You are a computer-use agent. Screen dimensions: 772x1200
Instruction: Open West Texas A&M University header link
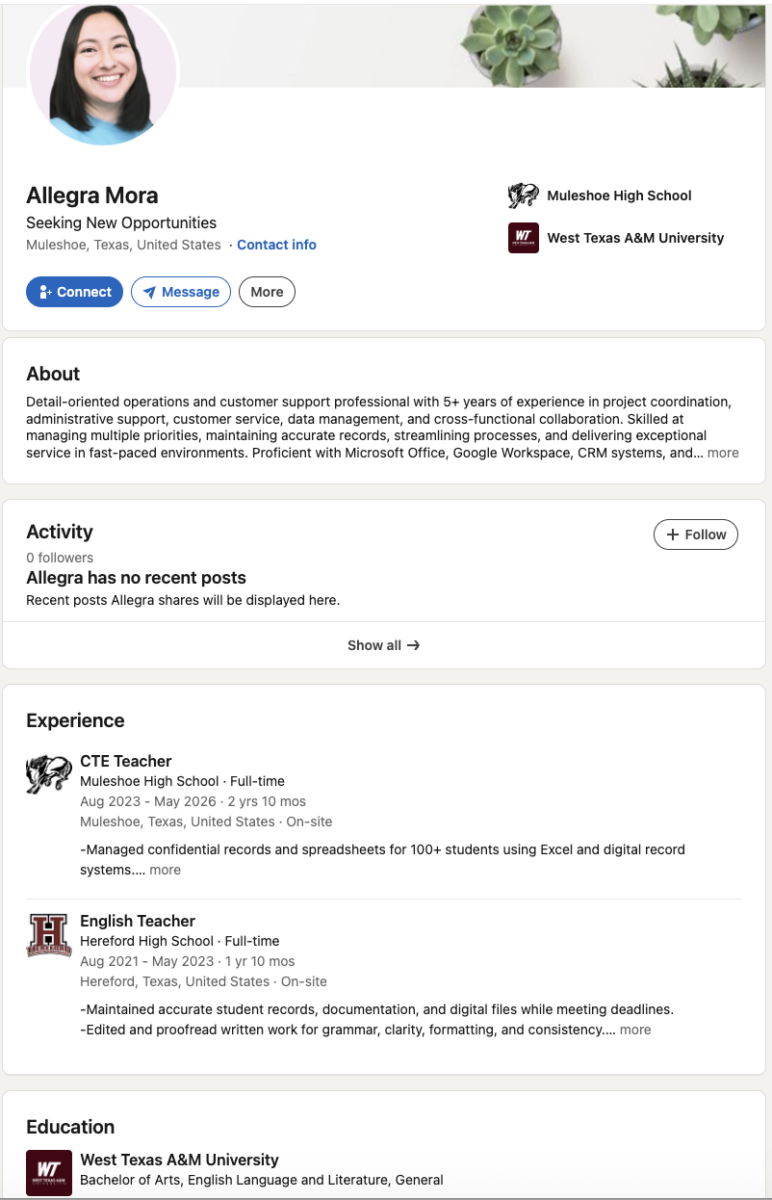635,238
